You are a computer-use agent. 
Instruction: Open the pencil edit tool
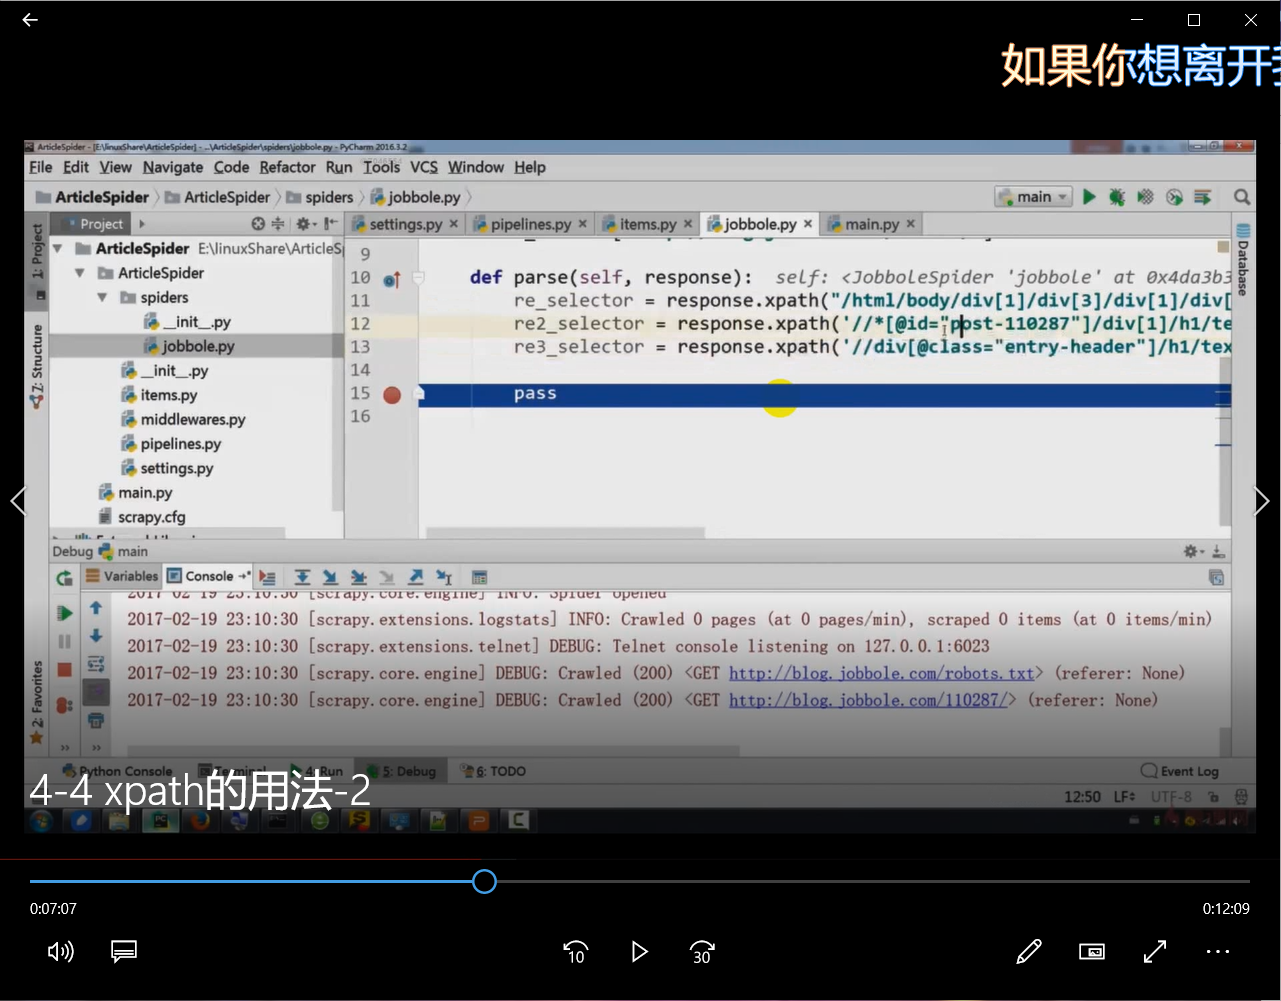(1029, 952)
